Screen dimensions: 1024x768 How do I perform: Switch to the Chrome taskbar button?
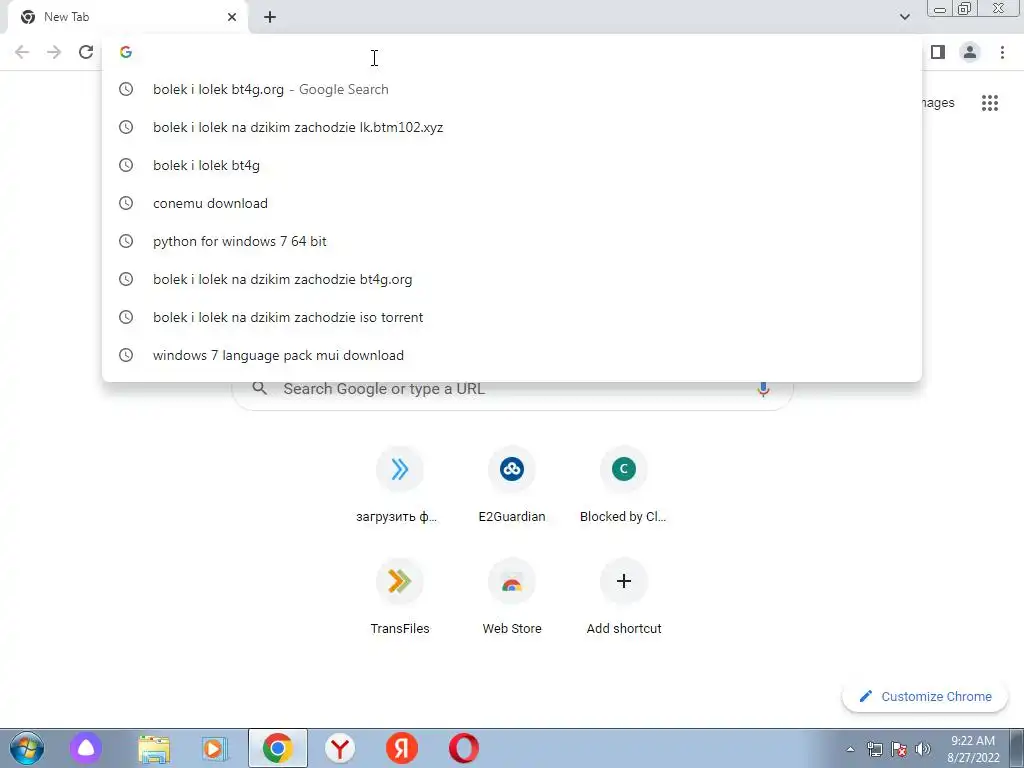tap(278, 748)
